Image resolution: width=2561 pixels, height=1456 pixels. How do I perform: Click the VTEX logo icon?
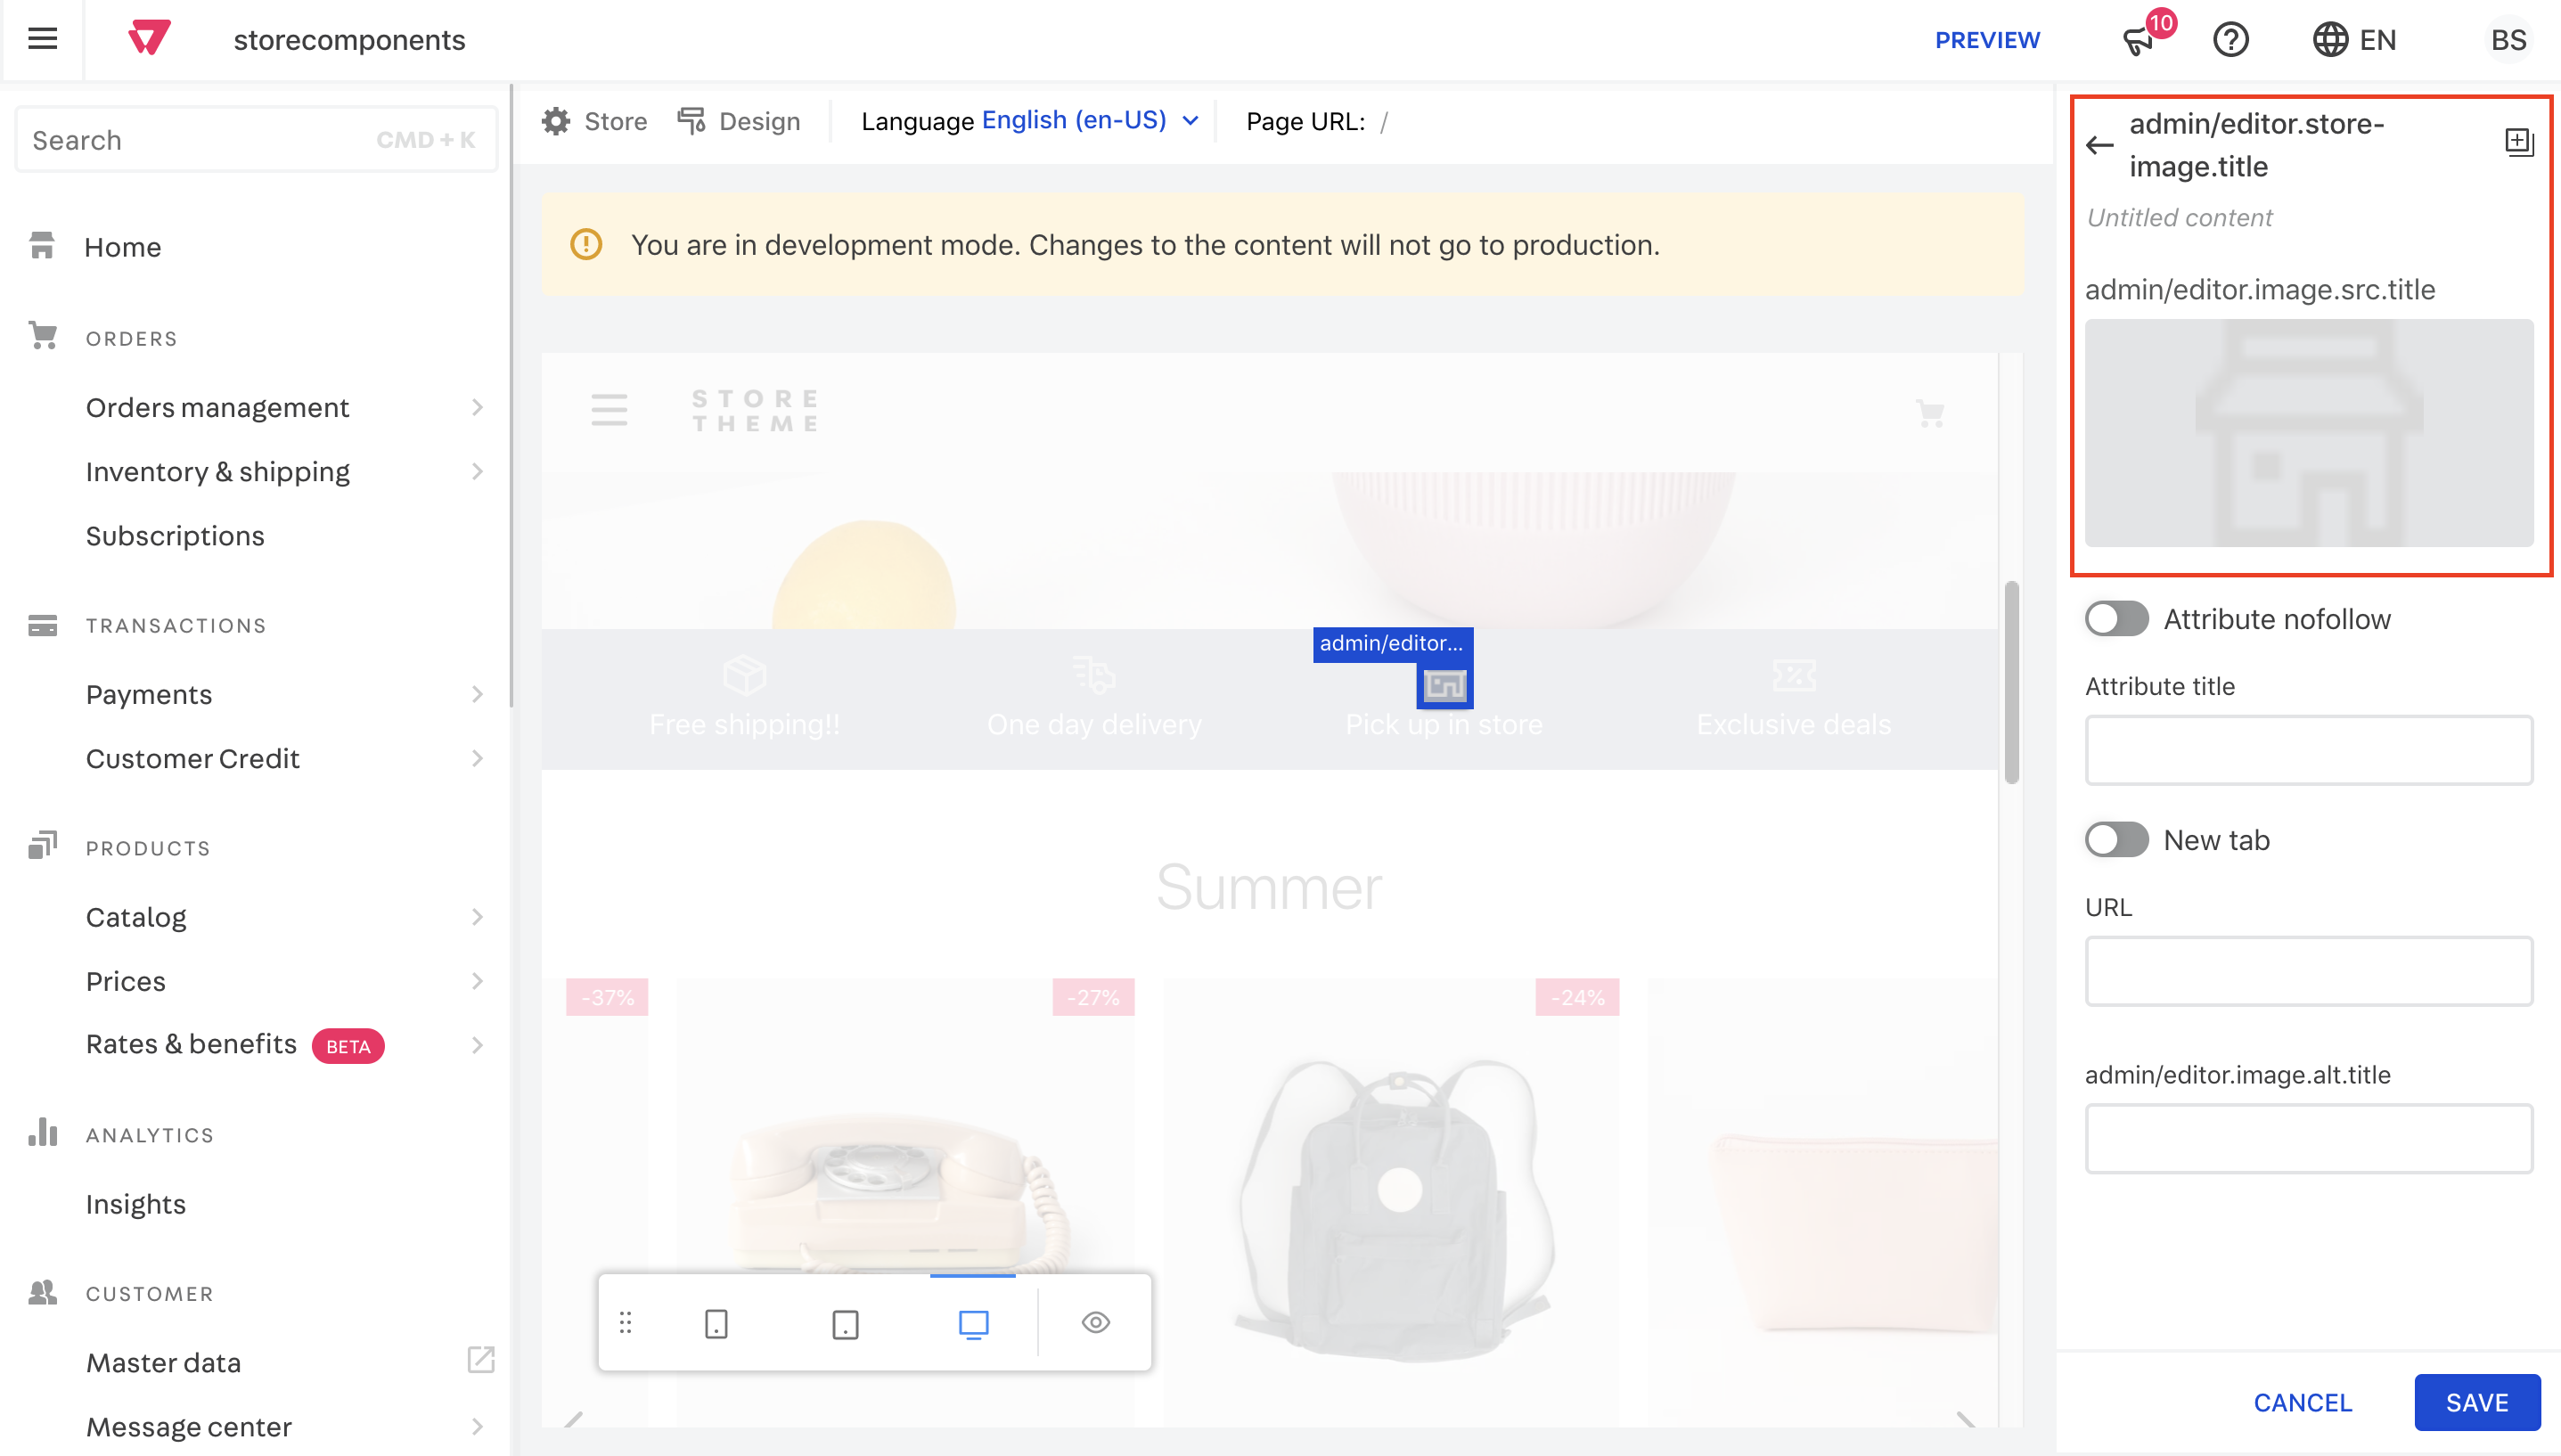point(149,38)
